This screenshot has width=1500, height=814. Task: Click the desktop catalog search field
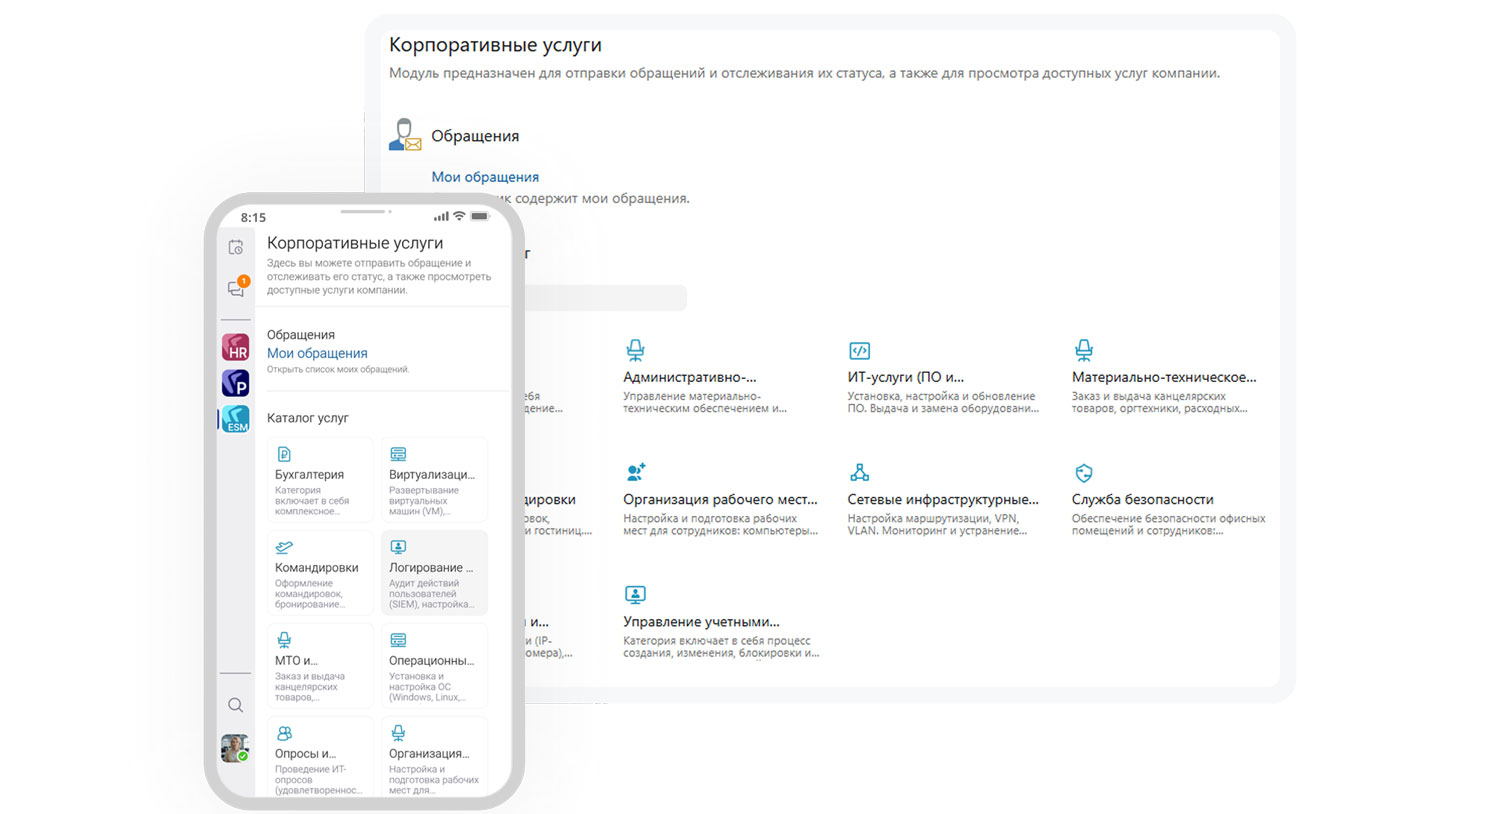click(x=605, y=297)
